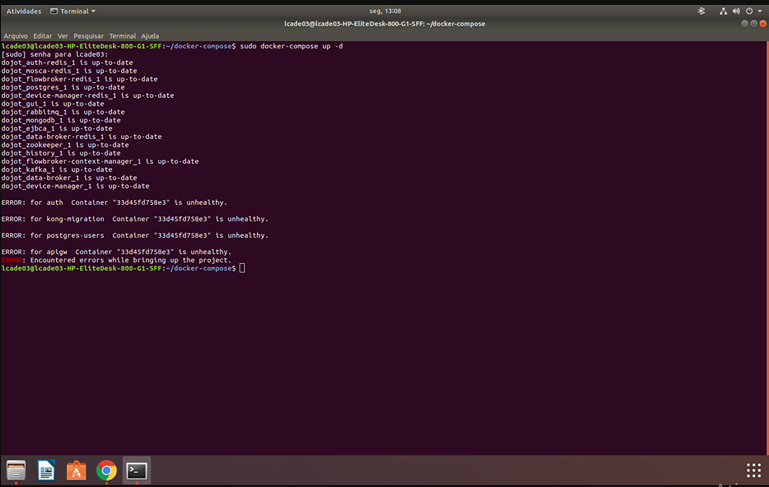Open the Editar menu
The height and width of the screenshot is (487, 769).
(42, 36)
